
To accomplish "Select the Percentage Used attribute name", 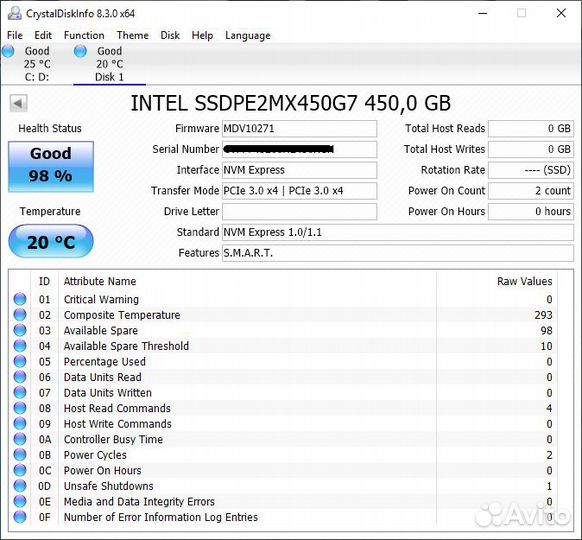I will point(104,361).
